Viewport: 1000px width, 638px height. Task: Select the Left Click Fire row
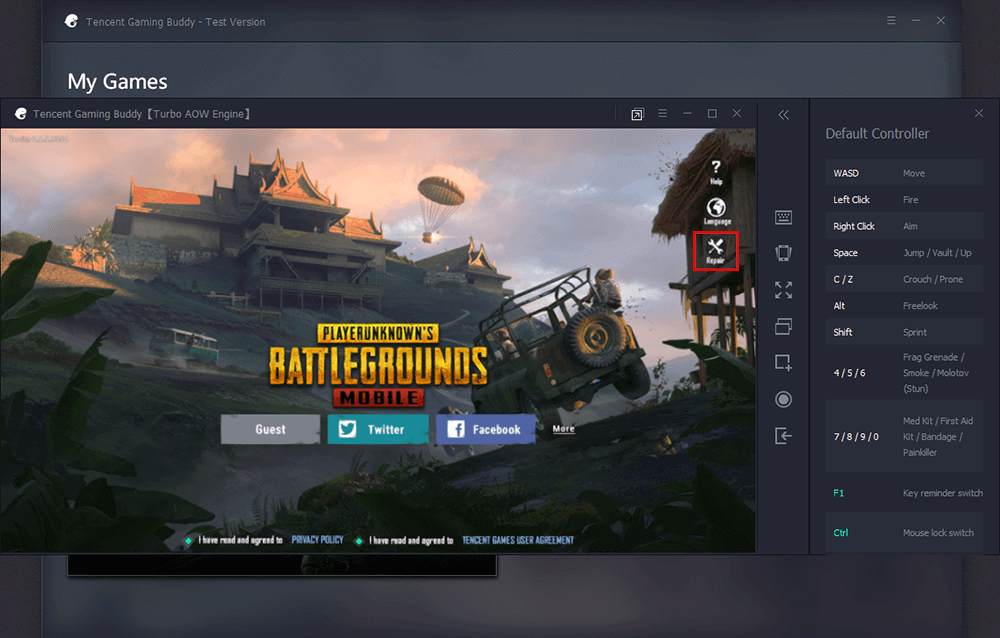point(904,200)
